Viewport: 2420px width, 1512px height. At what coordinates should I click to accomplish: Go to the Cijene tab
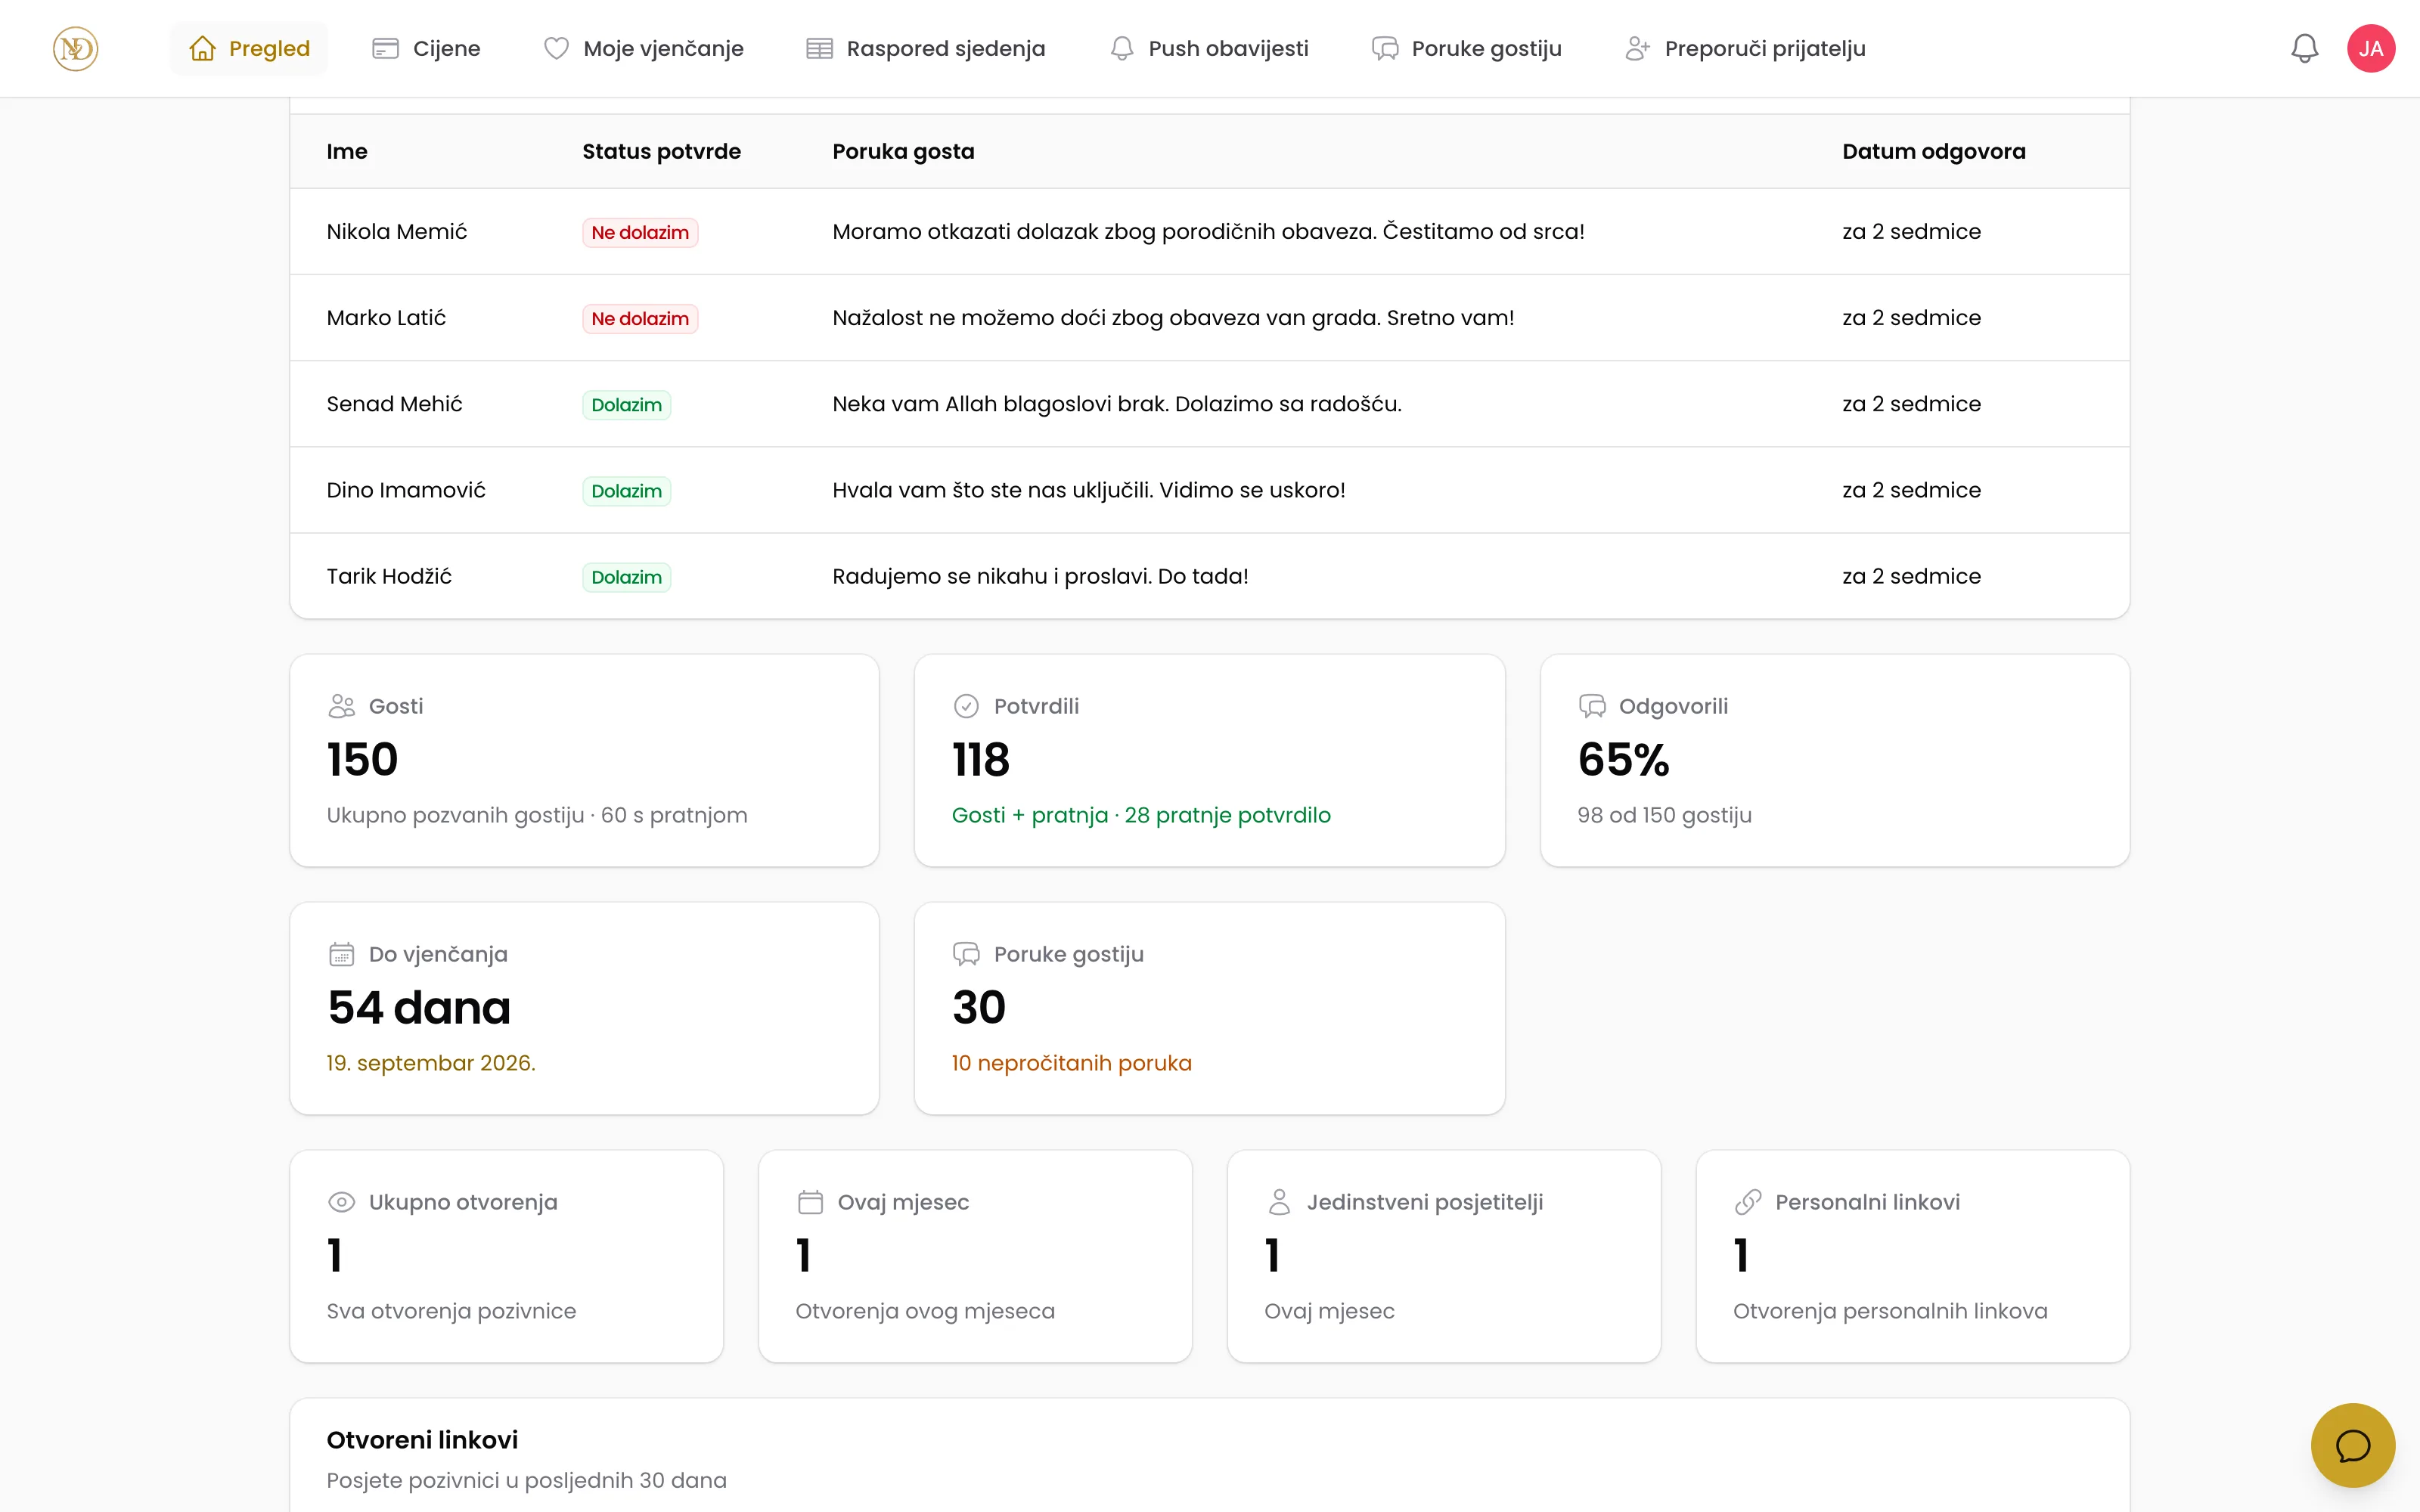click(x=426, y=48)
